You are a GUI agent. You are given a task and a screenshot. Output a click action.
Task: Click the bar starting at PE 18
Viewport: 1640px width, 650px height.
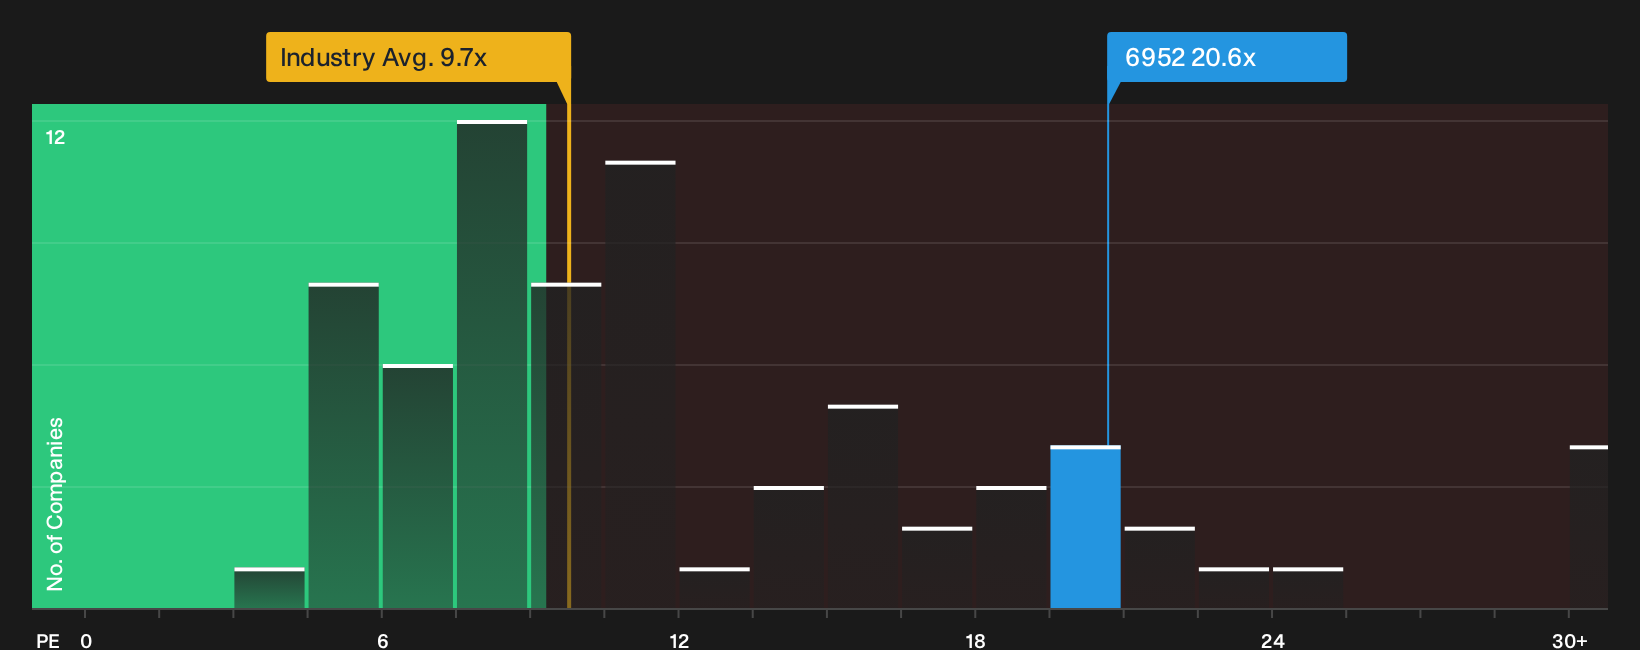pos(1011,547)
